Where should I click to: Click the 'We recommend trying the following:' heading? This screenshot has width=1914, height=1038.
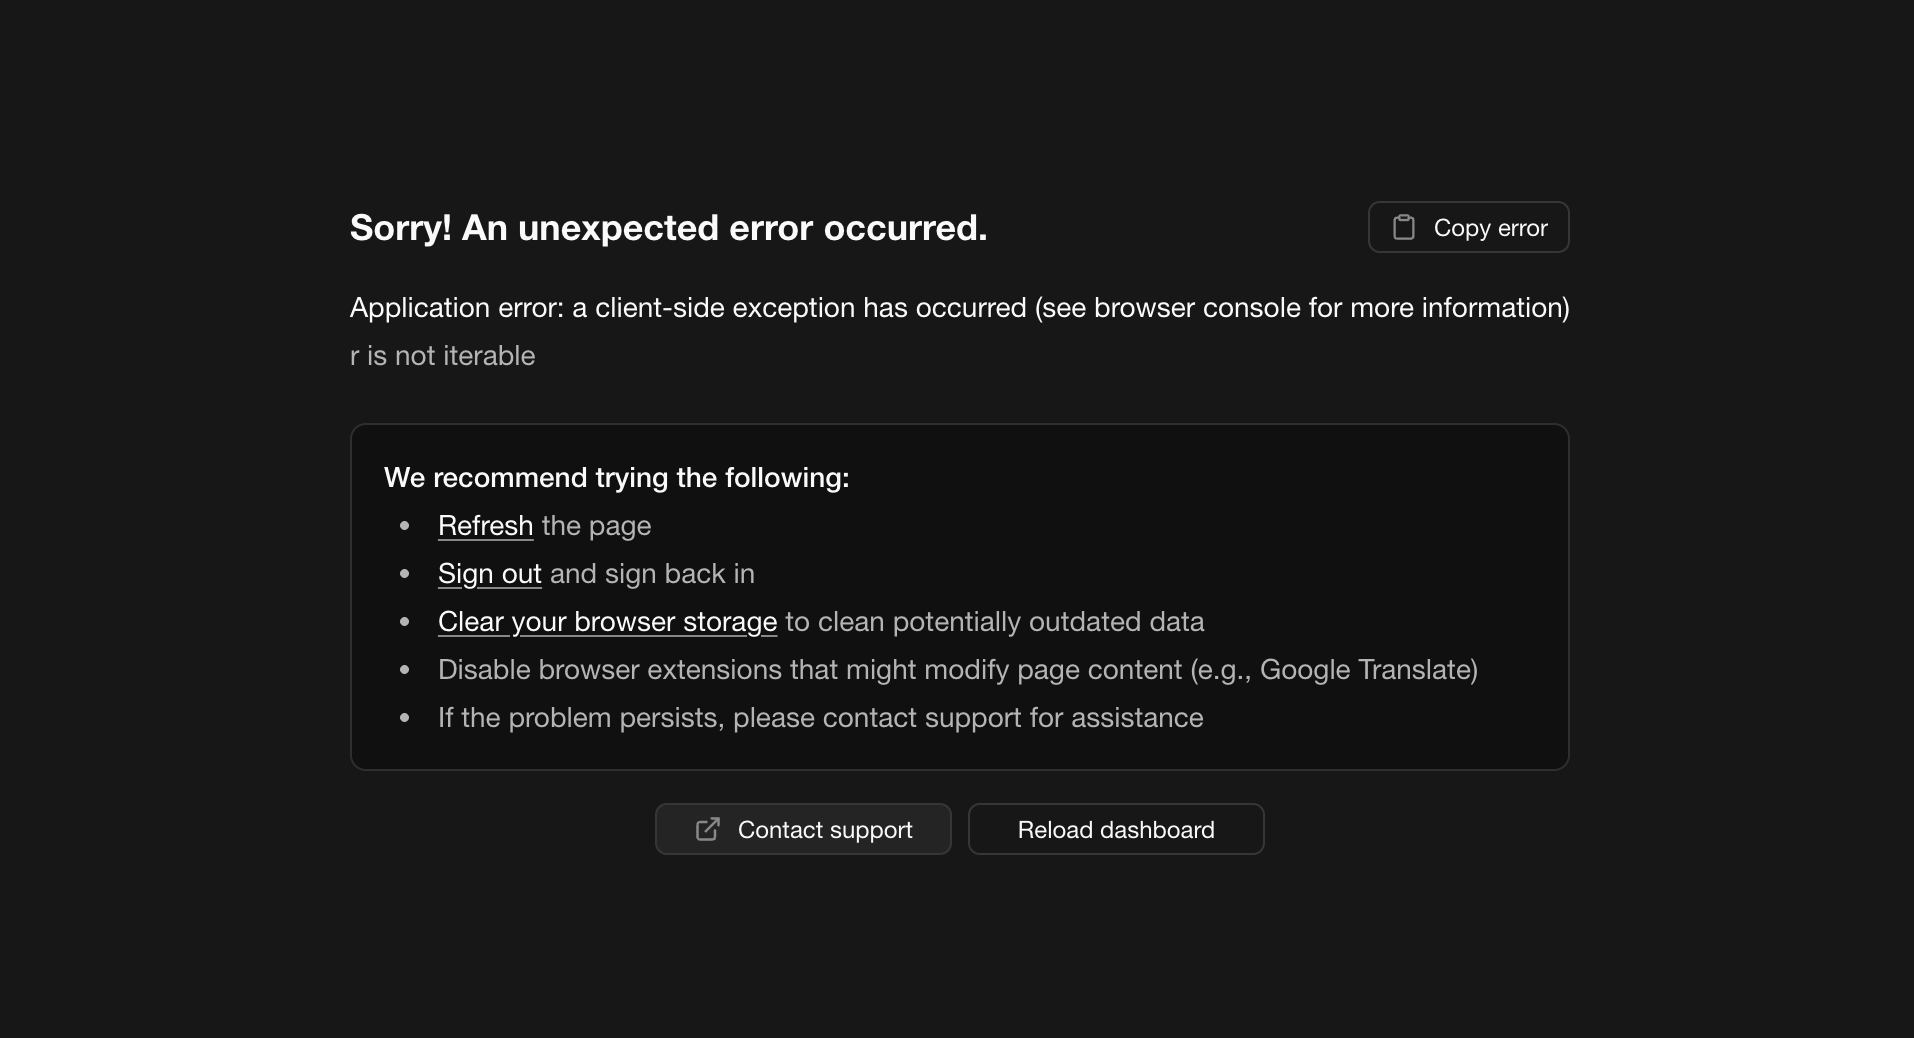tap(616, 478)
